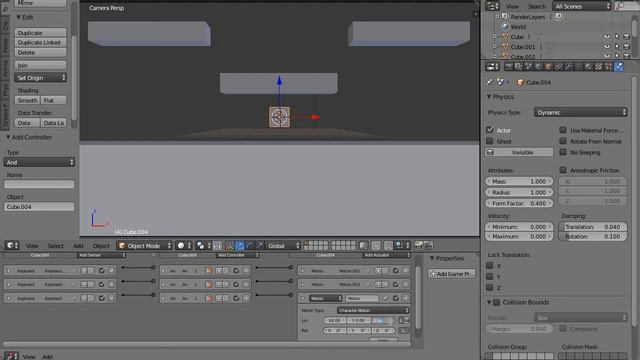Adjust the Rotation damping slider
This screenshot has width=640, height=360.
point(593,236)
